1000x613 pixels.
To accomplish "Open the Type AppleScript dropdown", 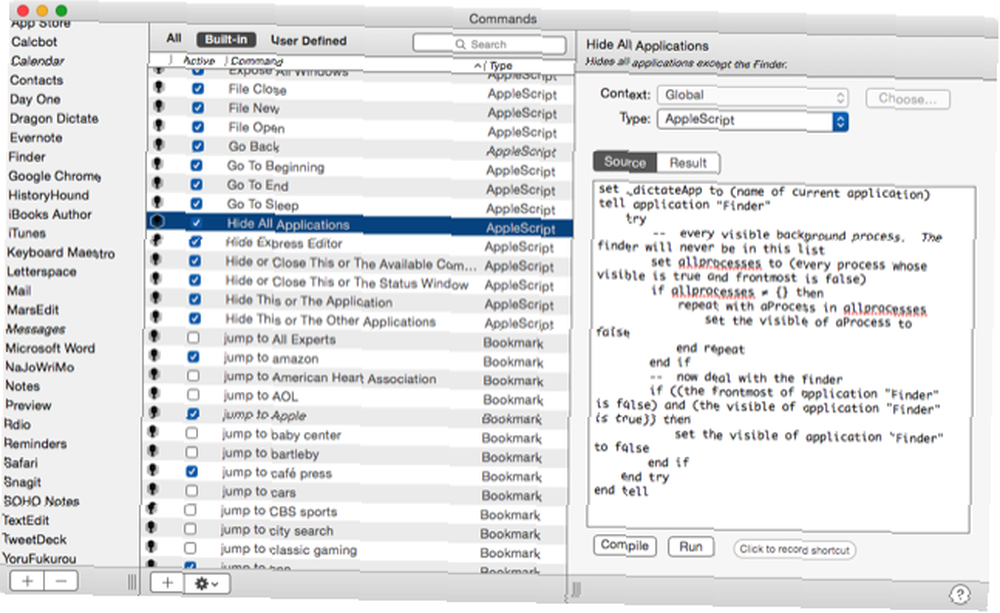I will pyautogui.click(x=753, y=120).
